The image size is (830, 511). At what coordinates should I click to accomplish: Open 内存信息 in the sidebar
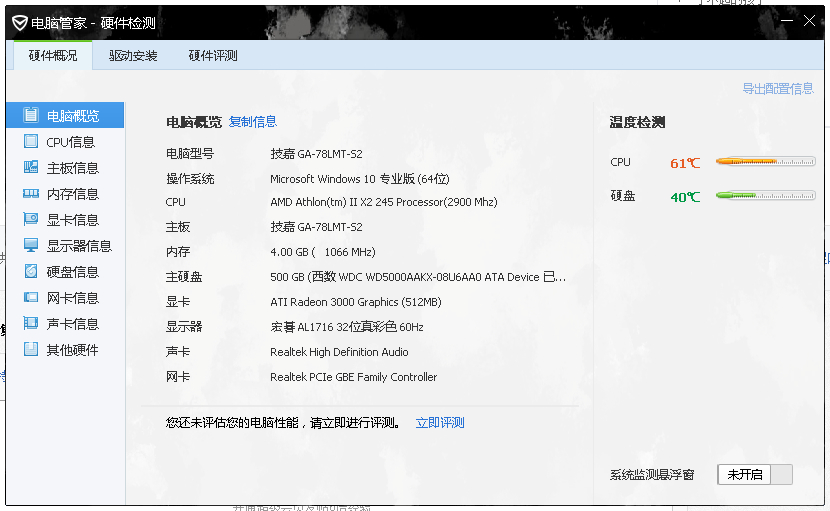click(73, 194)
